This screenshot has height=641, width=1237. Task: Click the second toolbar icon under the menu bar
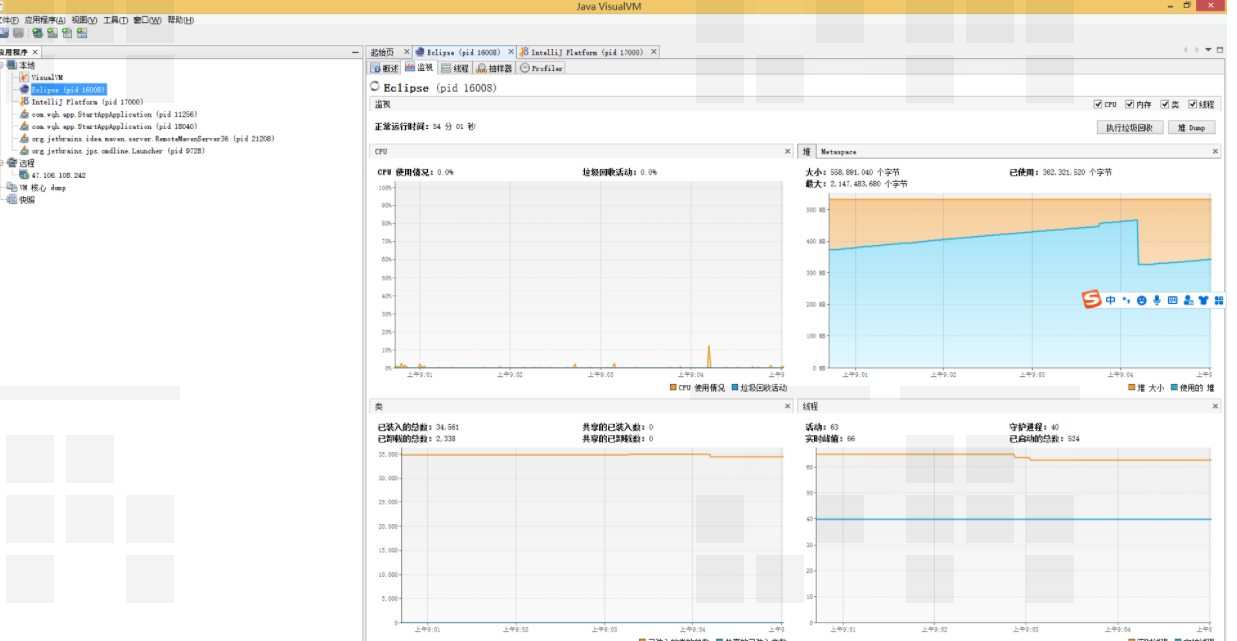pyautogui.click(x=18, y=33)
